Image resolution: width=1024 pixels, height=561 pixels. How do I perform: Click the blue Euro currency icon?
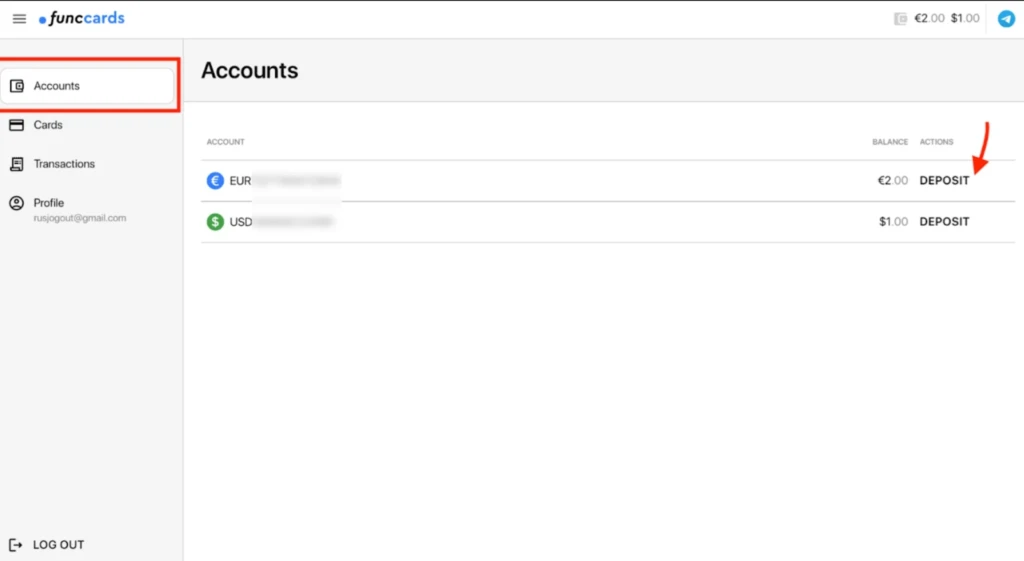pyautogui.click(x=215, y=181)
